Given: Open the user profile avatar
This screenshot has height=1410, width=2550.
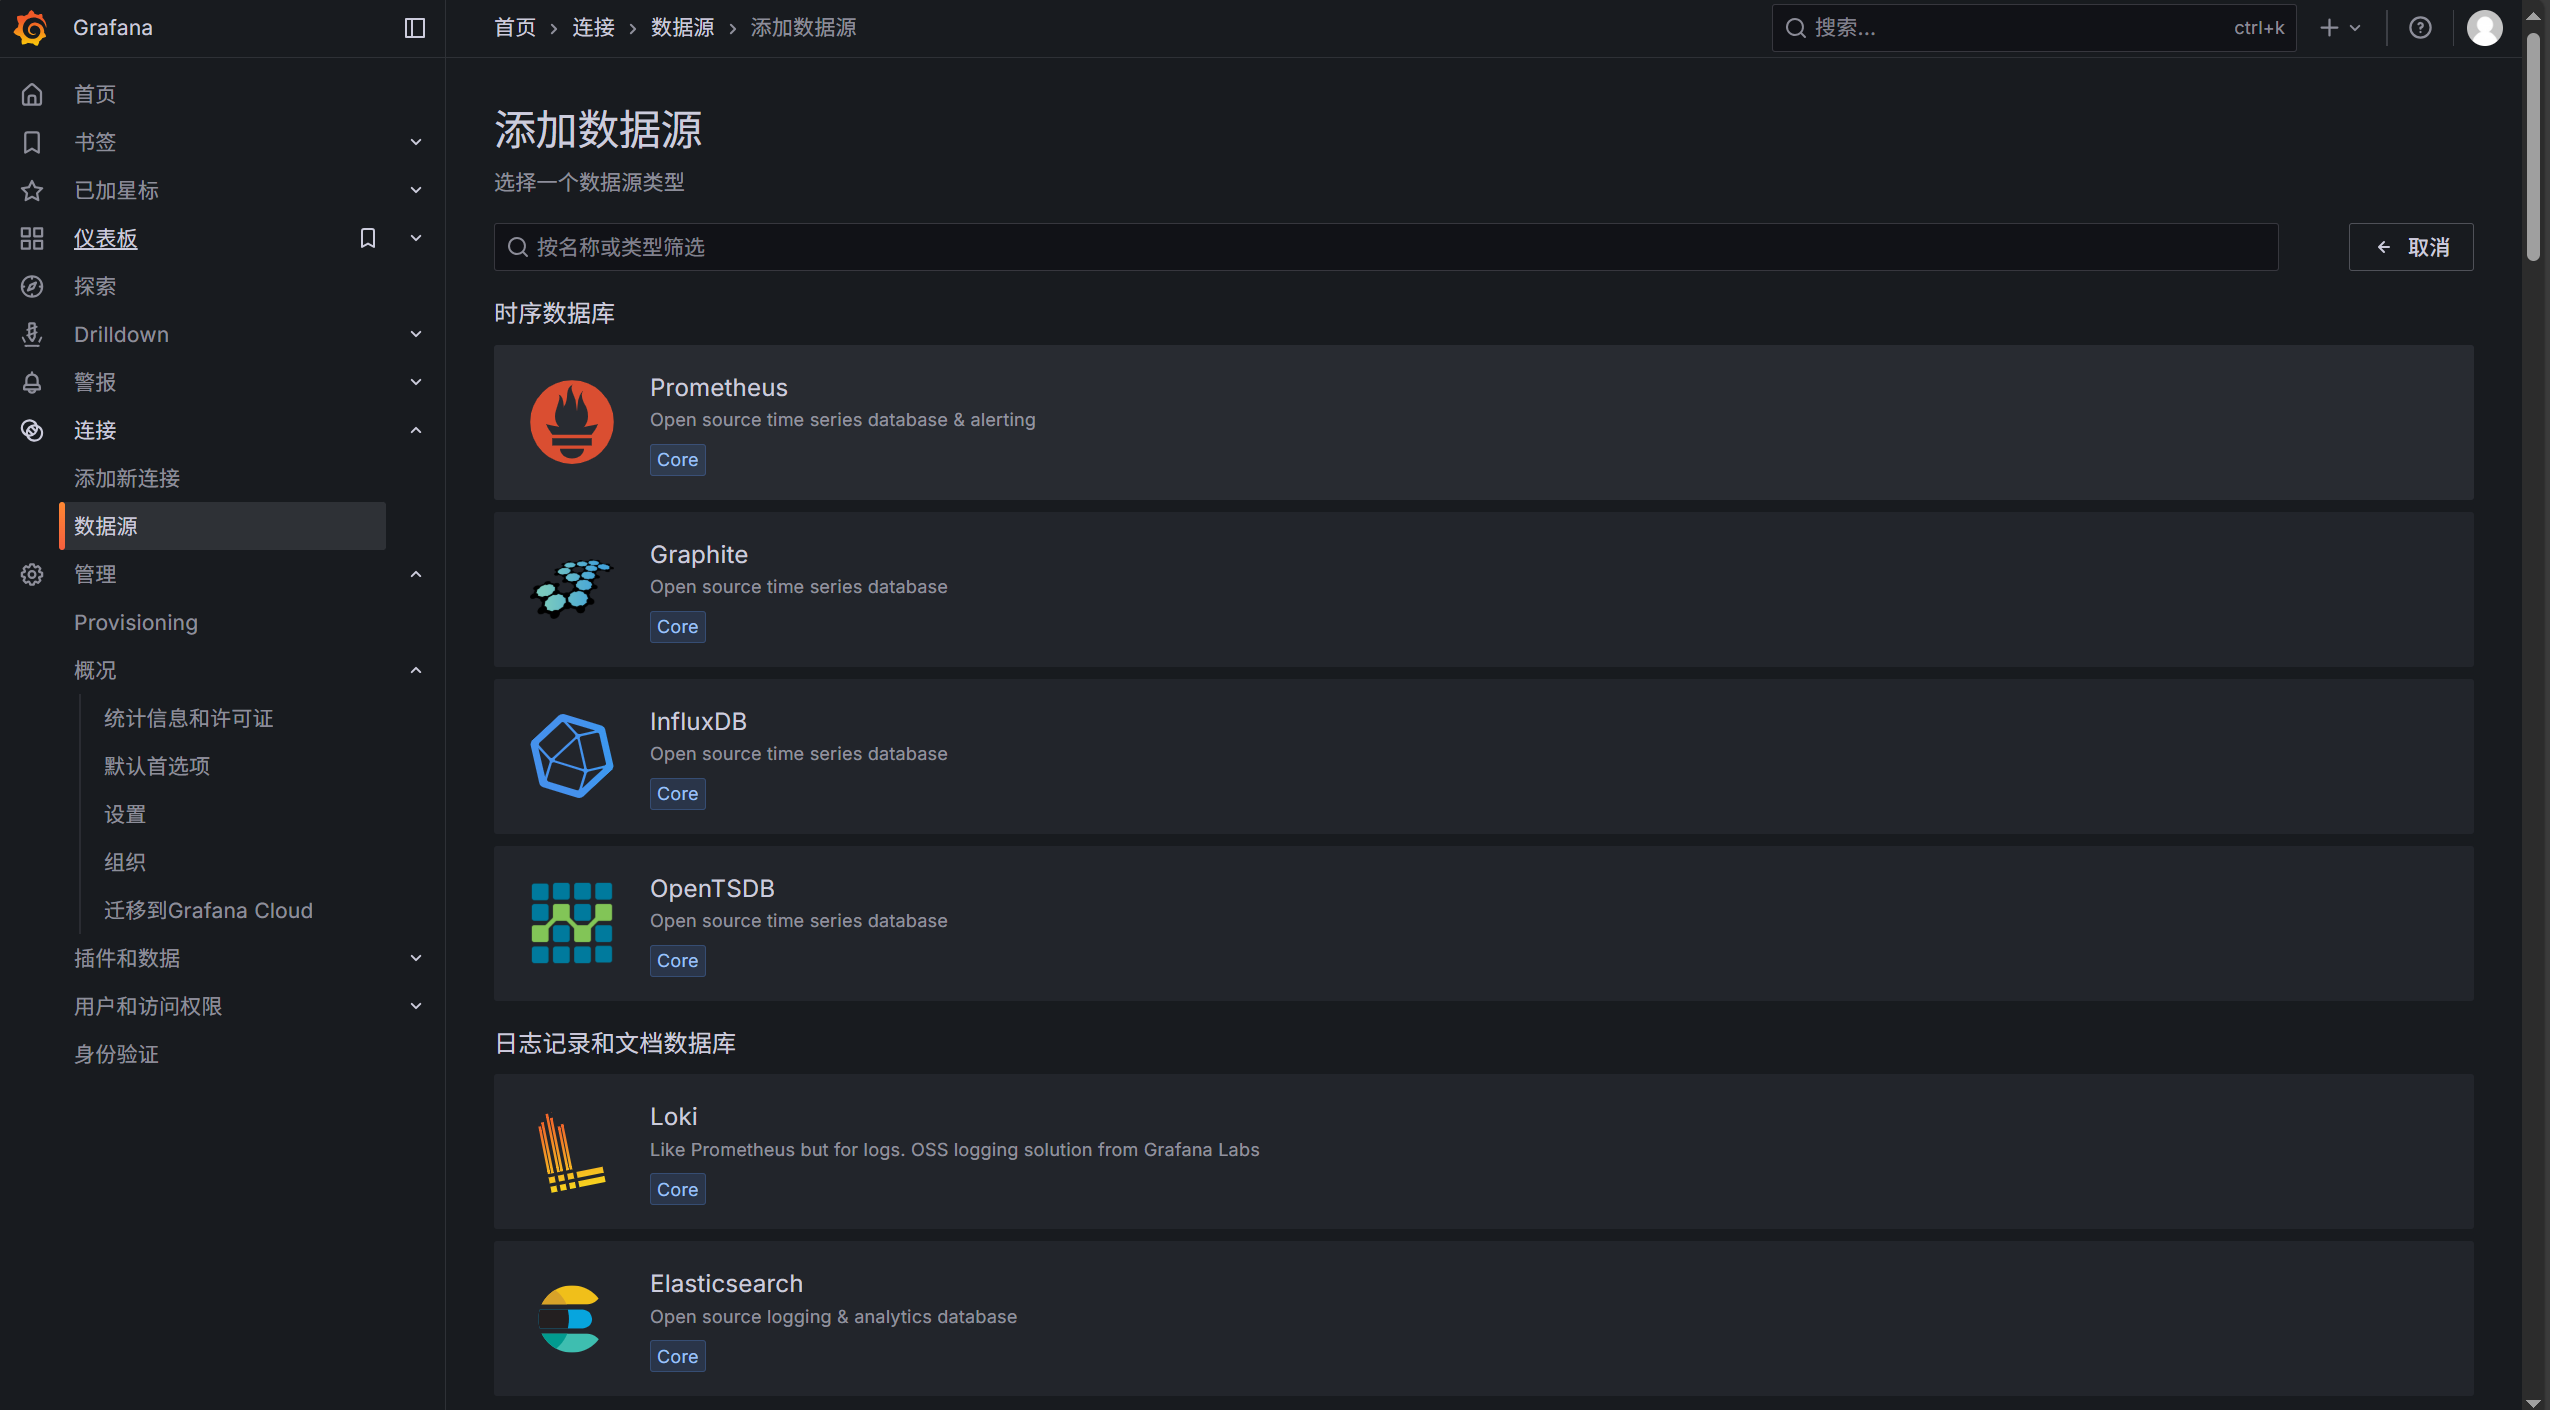Looking at the screenshot, I should (2485, 28).
